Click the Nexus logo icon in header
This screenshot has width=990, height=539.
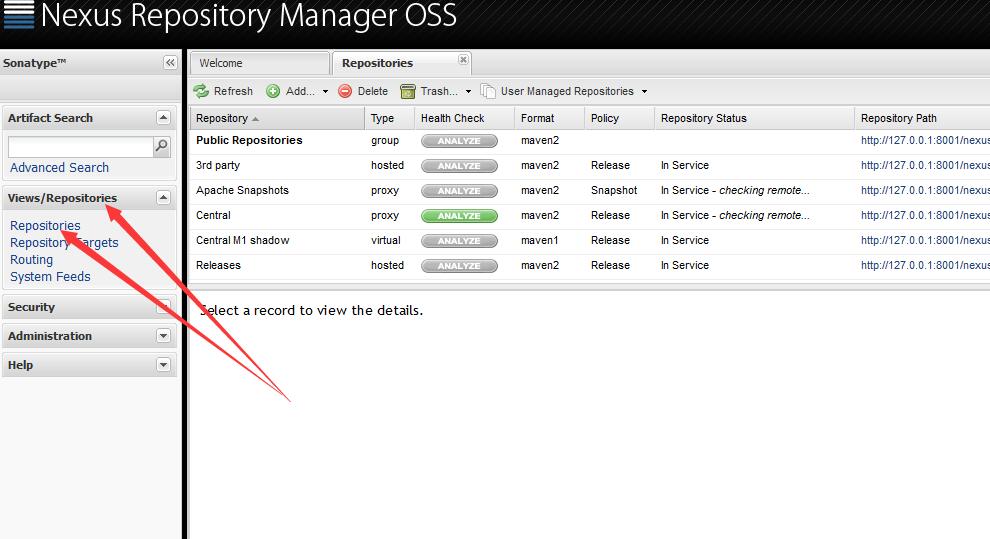[x=18, y=15]
